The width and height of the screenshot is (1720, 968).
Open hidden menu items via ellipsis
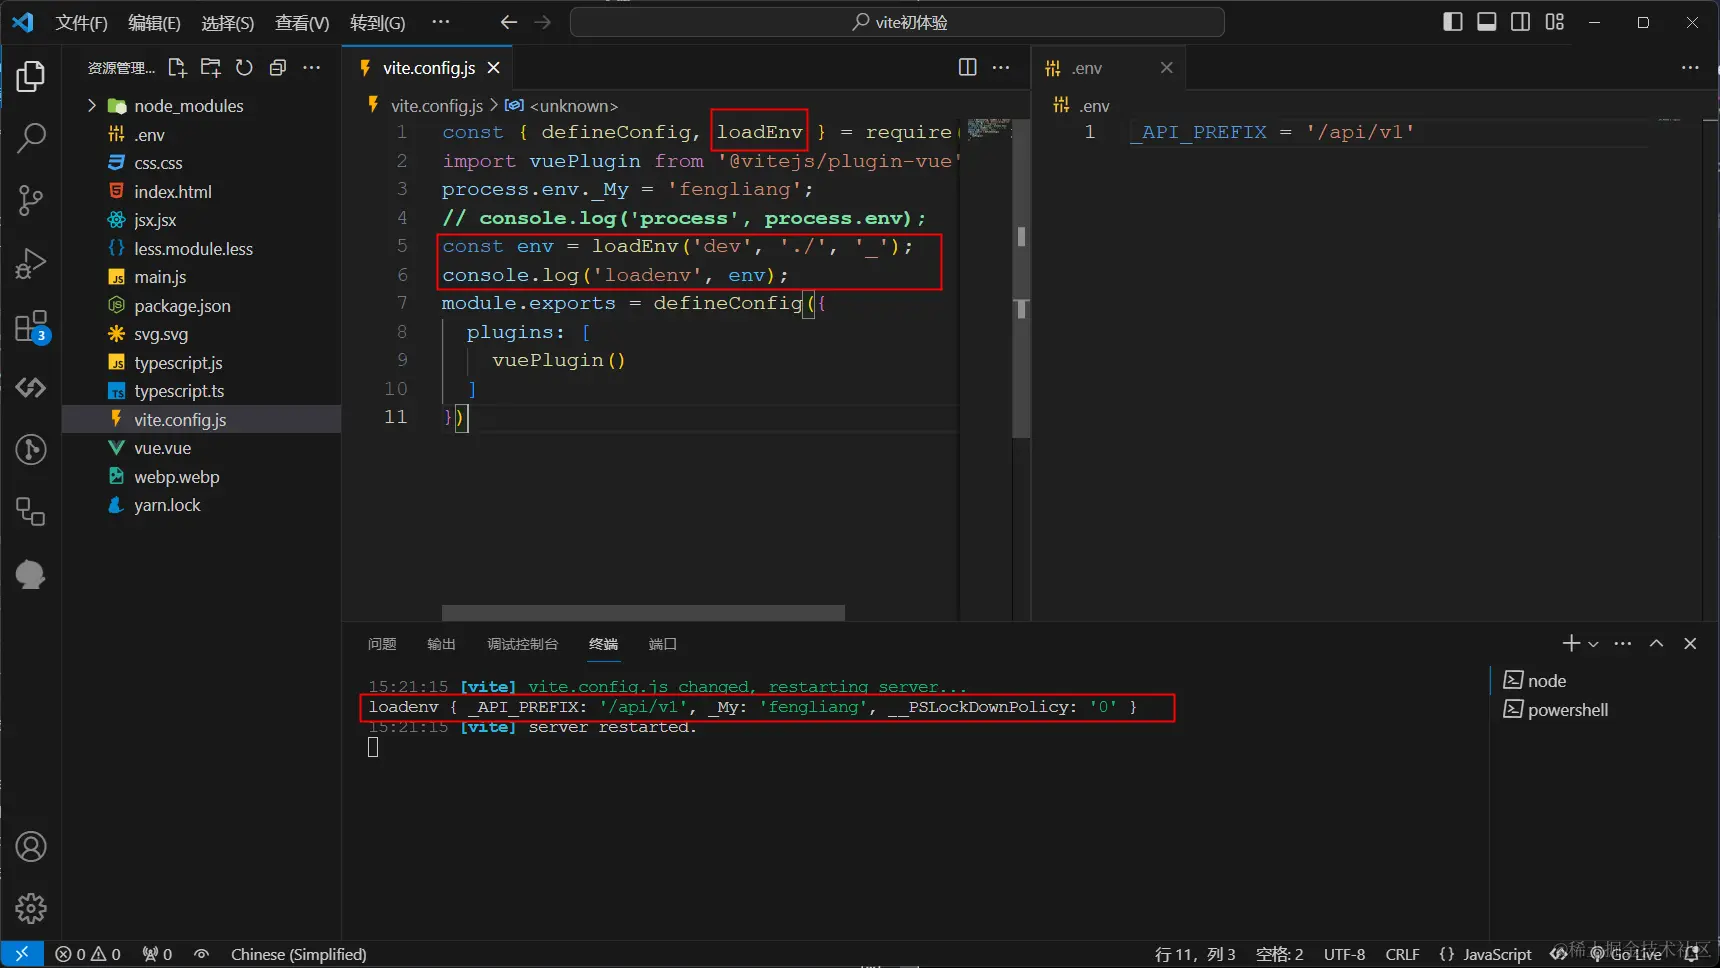click(x=440, y=22)
